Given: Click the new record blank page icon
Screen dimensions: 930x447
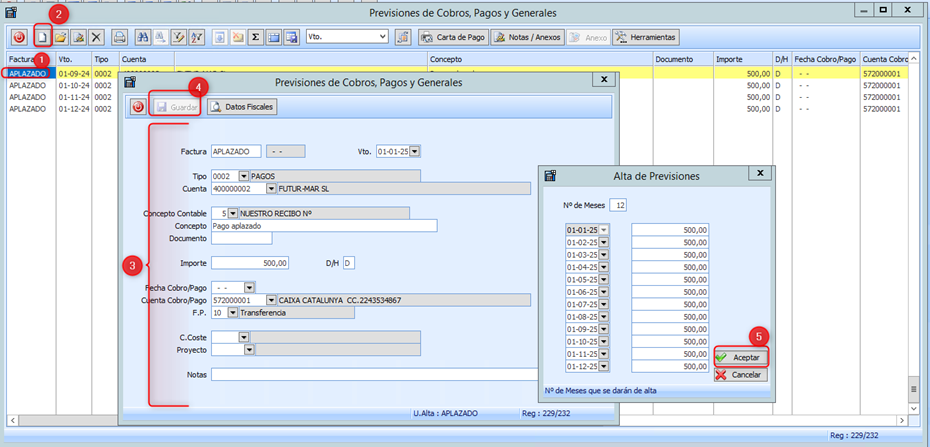Looking at the screenshot, I should click(x=43, y=37).
